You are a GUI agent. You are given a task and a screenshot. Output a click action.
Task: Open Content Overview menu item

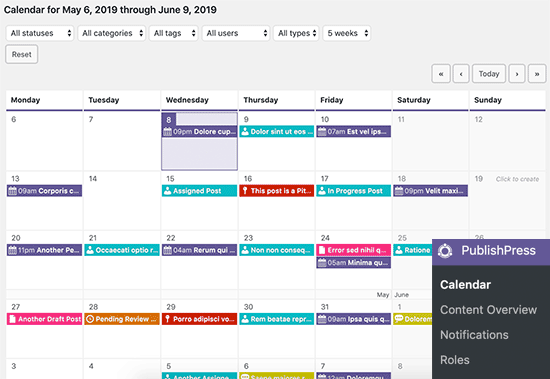tap(488, 310)
